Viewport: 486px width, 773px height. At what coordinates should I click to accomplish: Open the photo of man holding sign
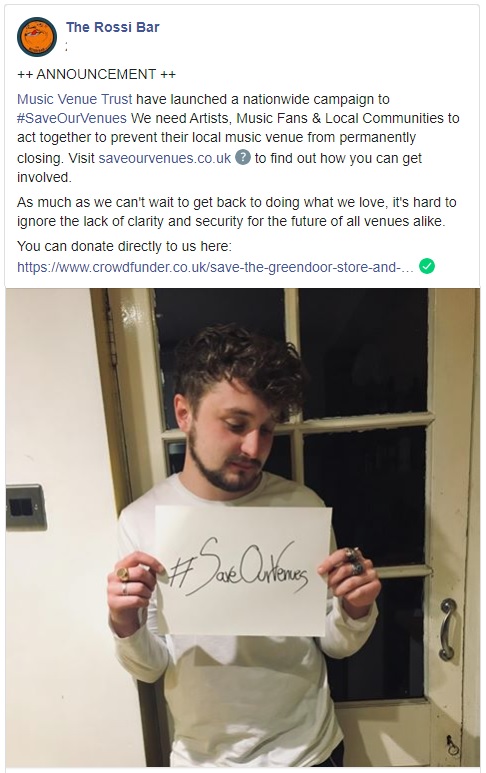tap(243, 527)
